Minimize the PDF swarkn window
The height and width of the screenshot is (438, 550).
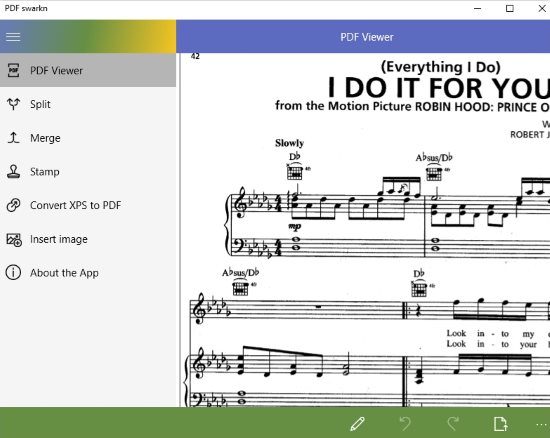[478, 8]
